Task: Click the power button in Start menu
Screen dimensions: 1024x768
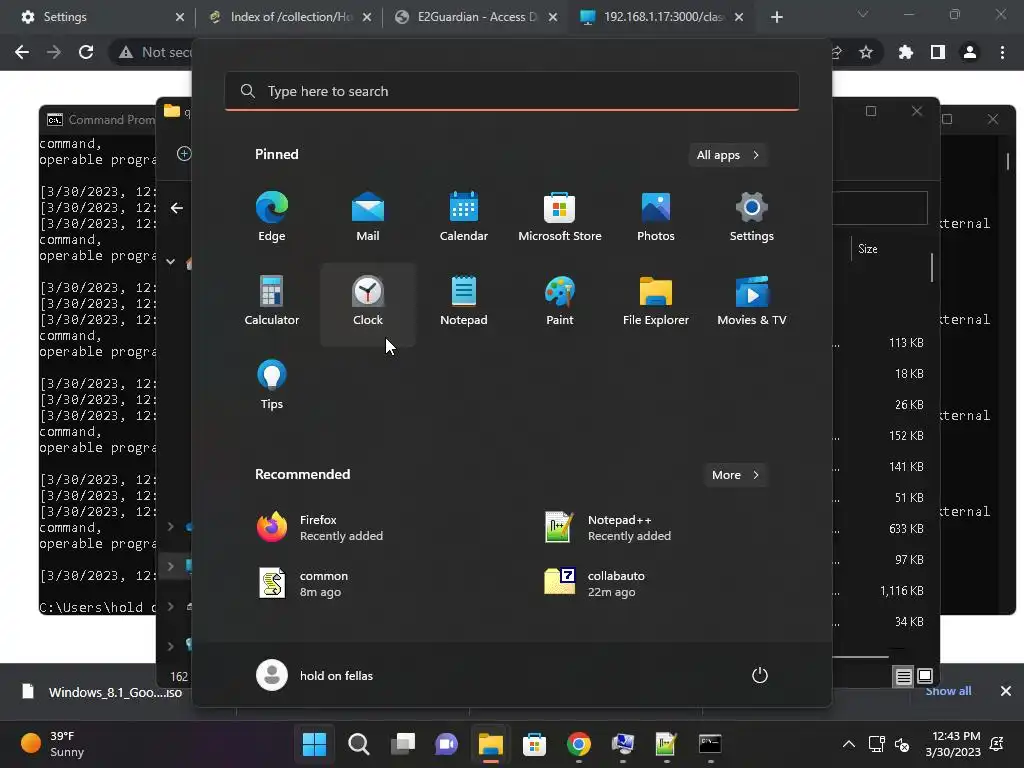Action: click(x=760, y=675)
